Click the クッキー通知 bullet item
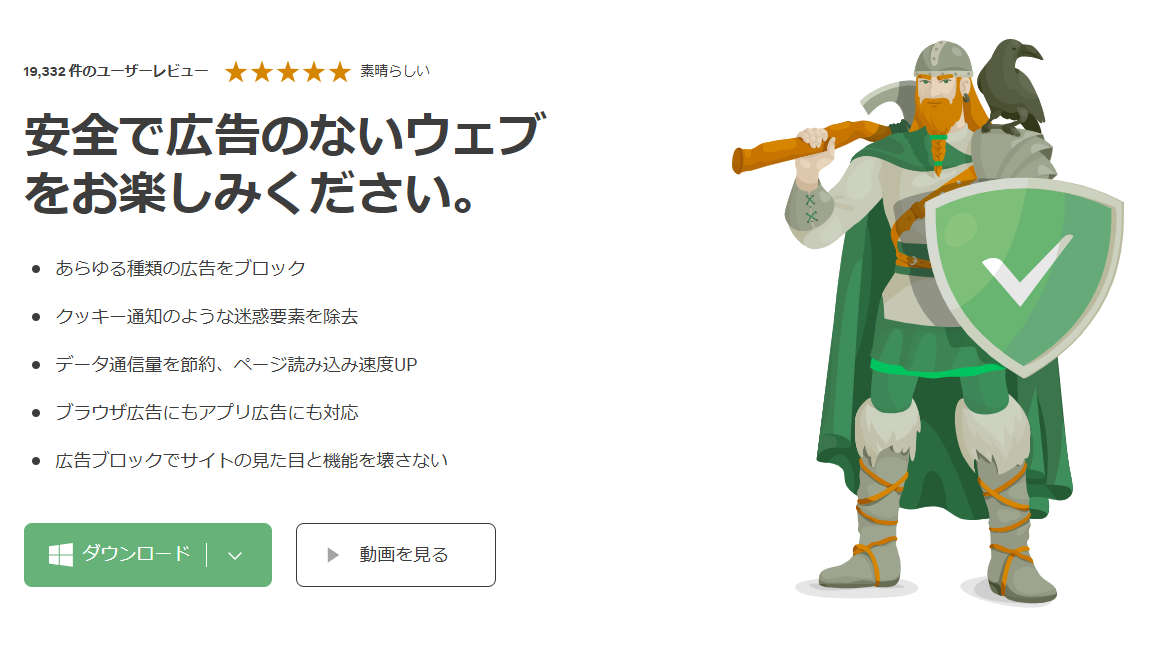Viewport: 1156px width, 651px height. [206, 316]
